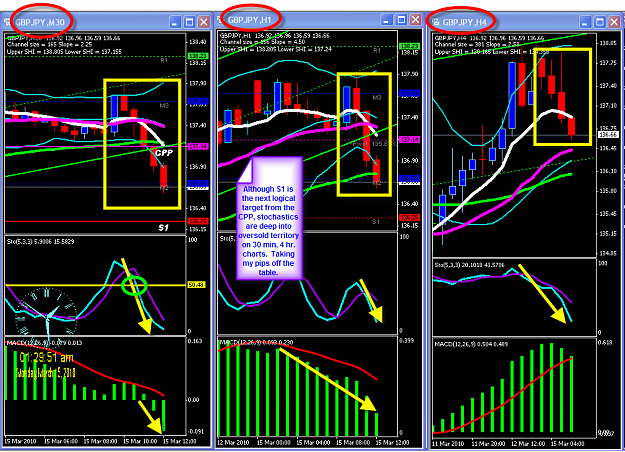Viewport: 625px width, 452px height.
Task: Click the green 138.23 price label in M30 chart
Action: pos(198,56)
